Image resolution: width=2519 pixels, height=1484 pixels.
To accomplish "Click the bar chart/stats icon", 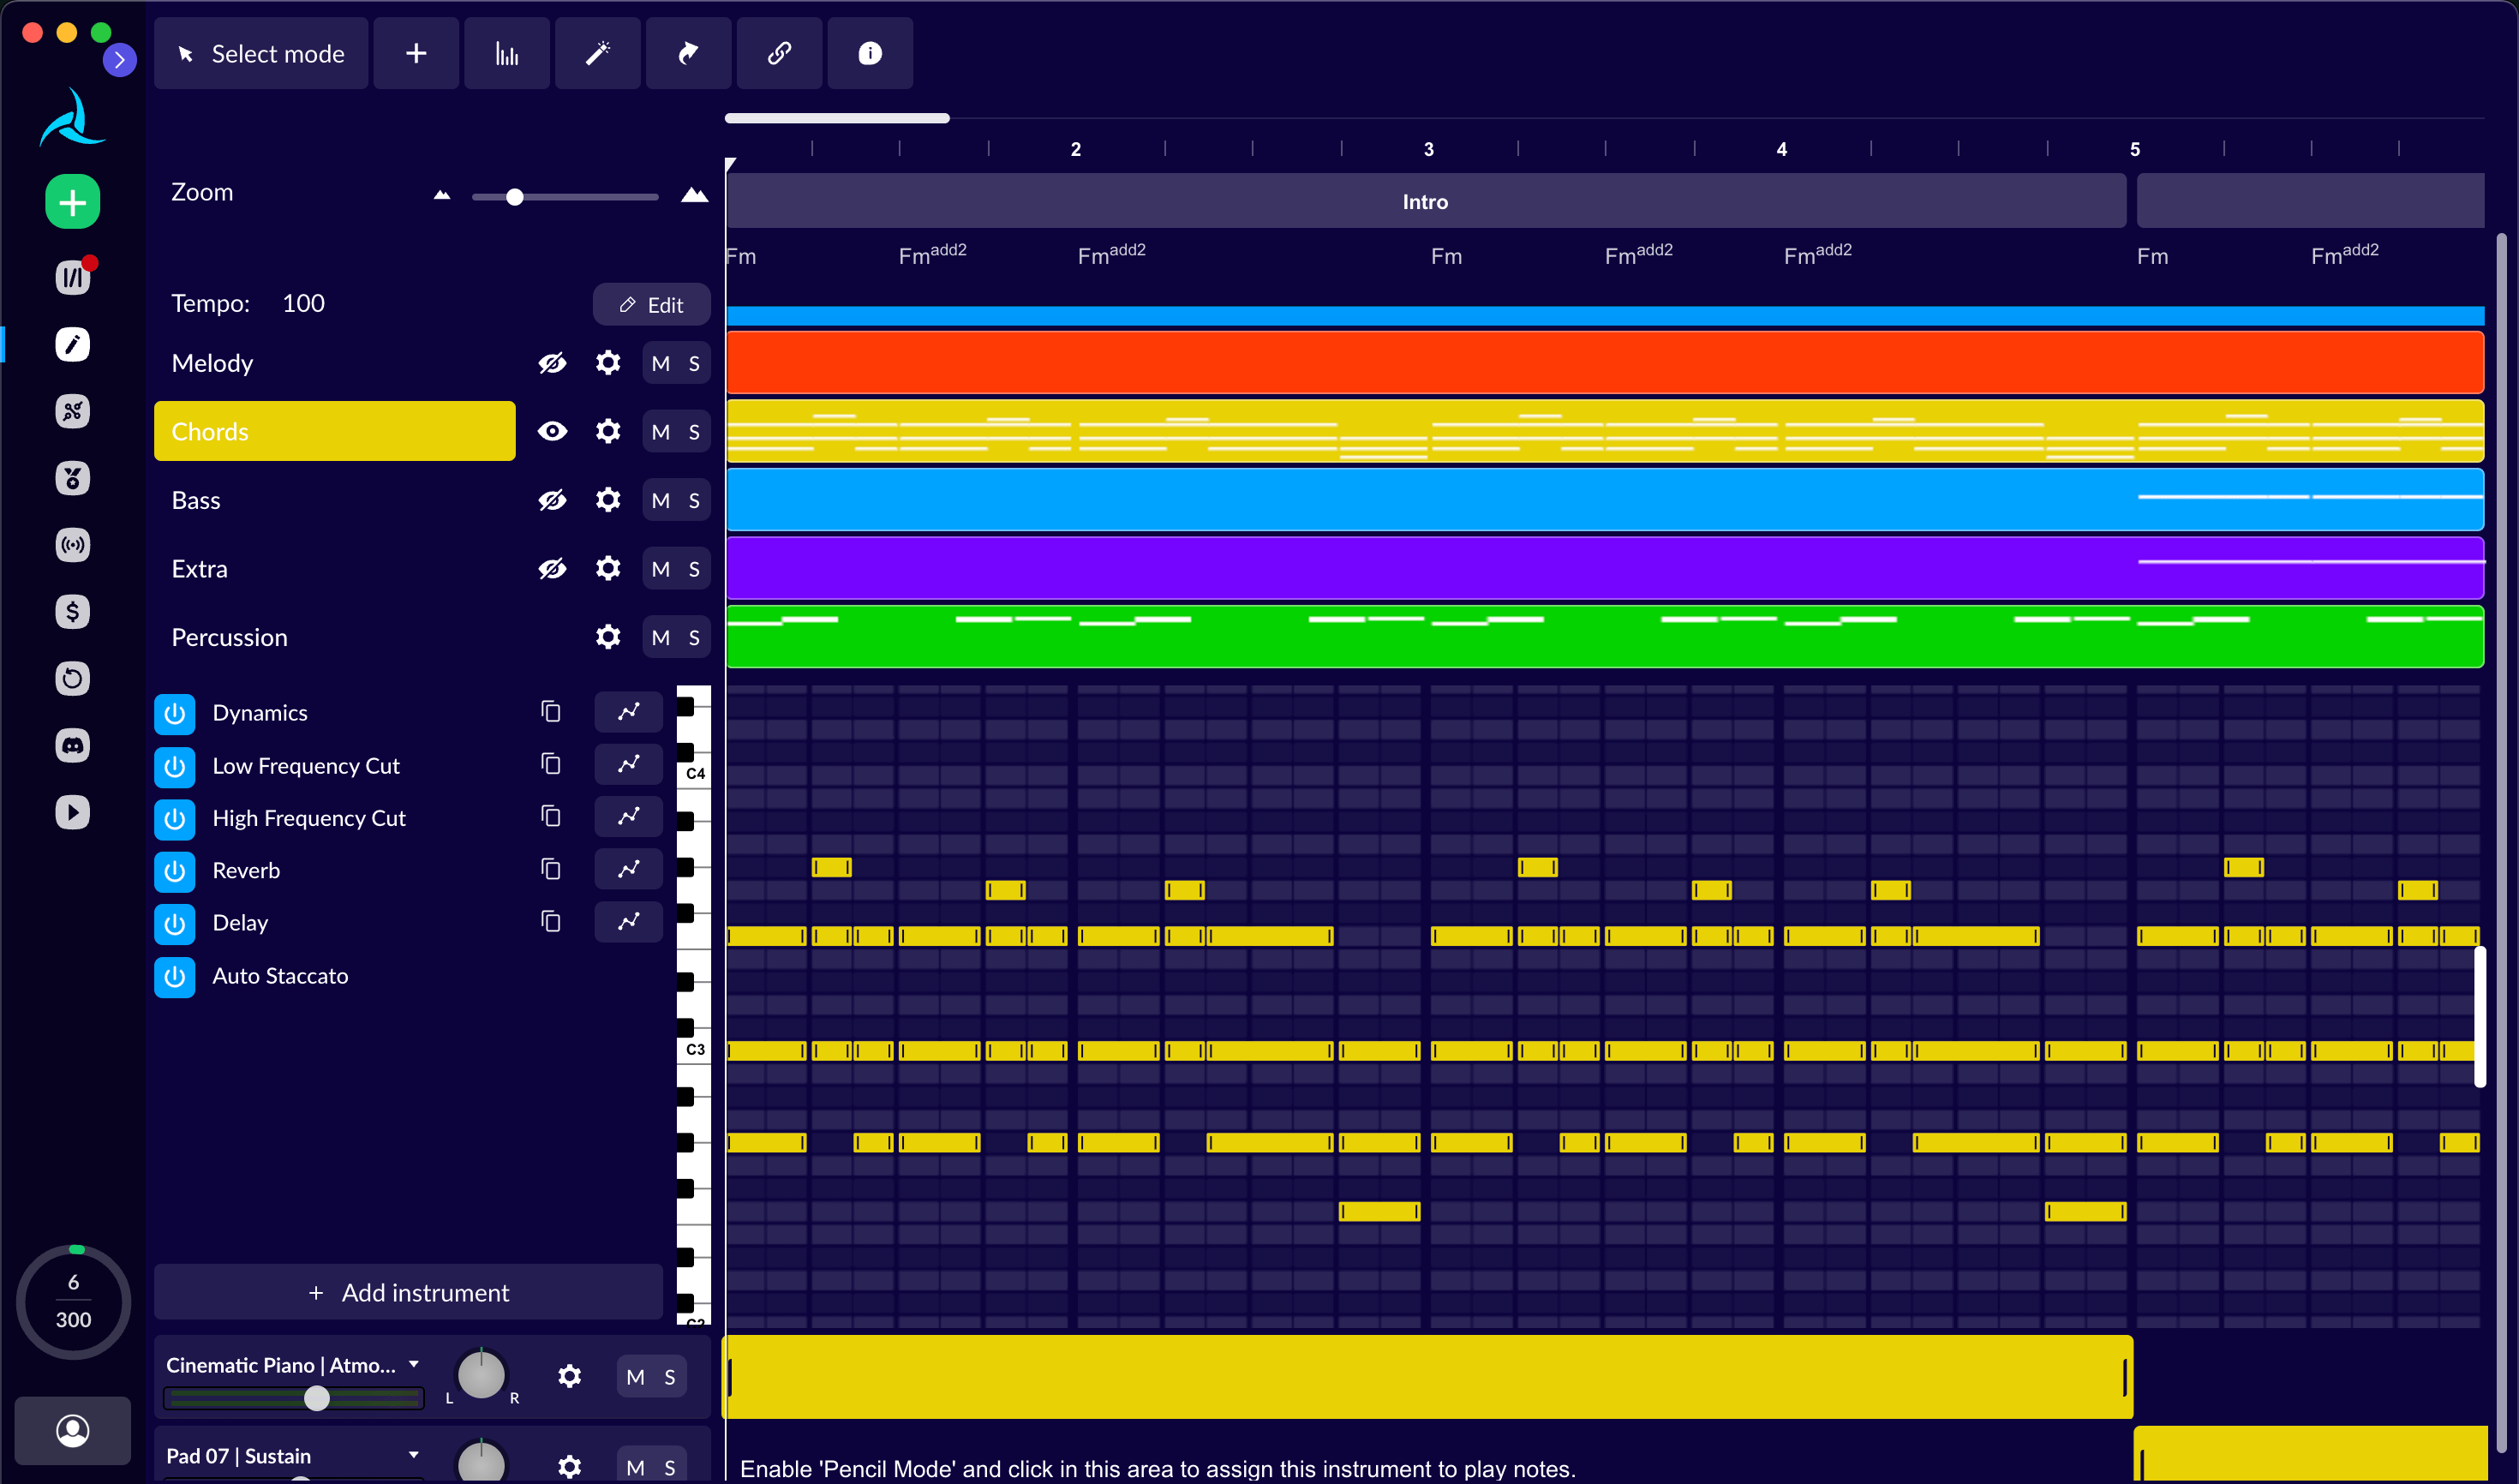I will point(507,53).
